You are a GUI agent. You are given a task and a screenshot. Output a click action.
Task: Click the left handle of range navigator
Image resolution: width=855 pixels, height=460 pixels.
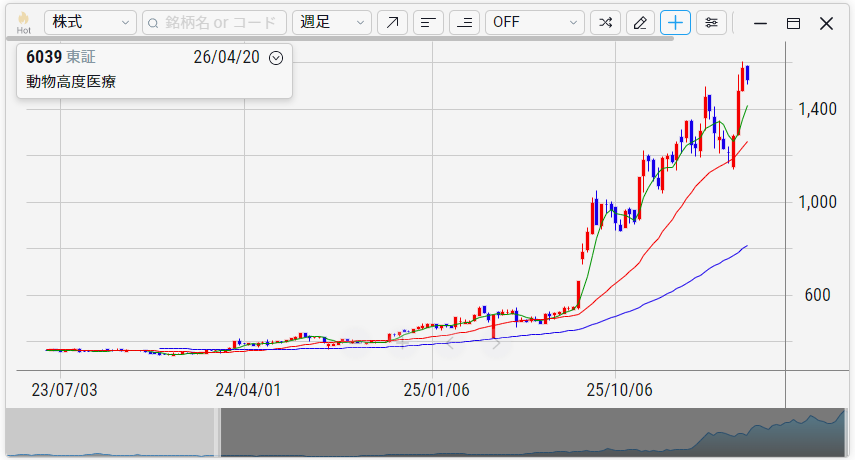point(217,433)
